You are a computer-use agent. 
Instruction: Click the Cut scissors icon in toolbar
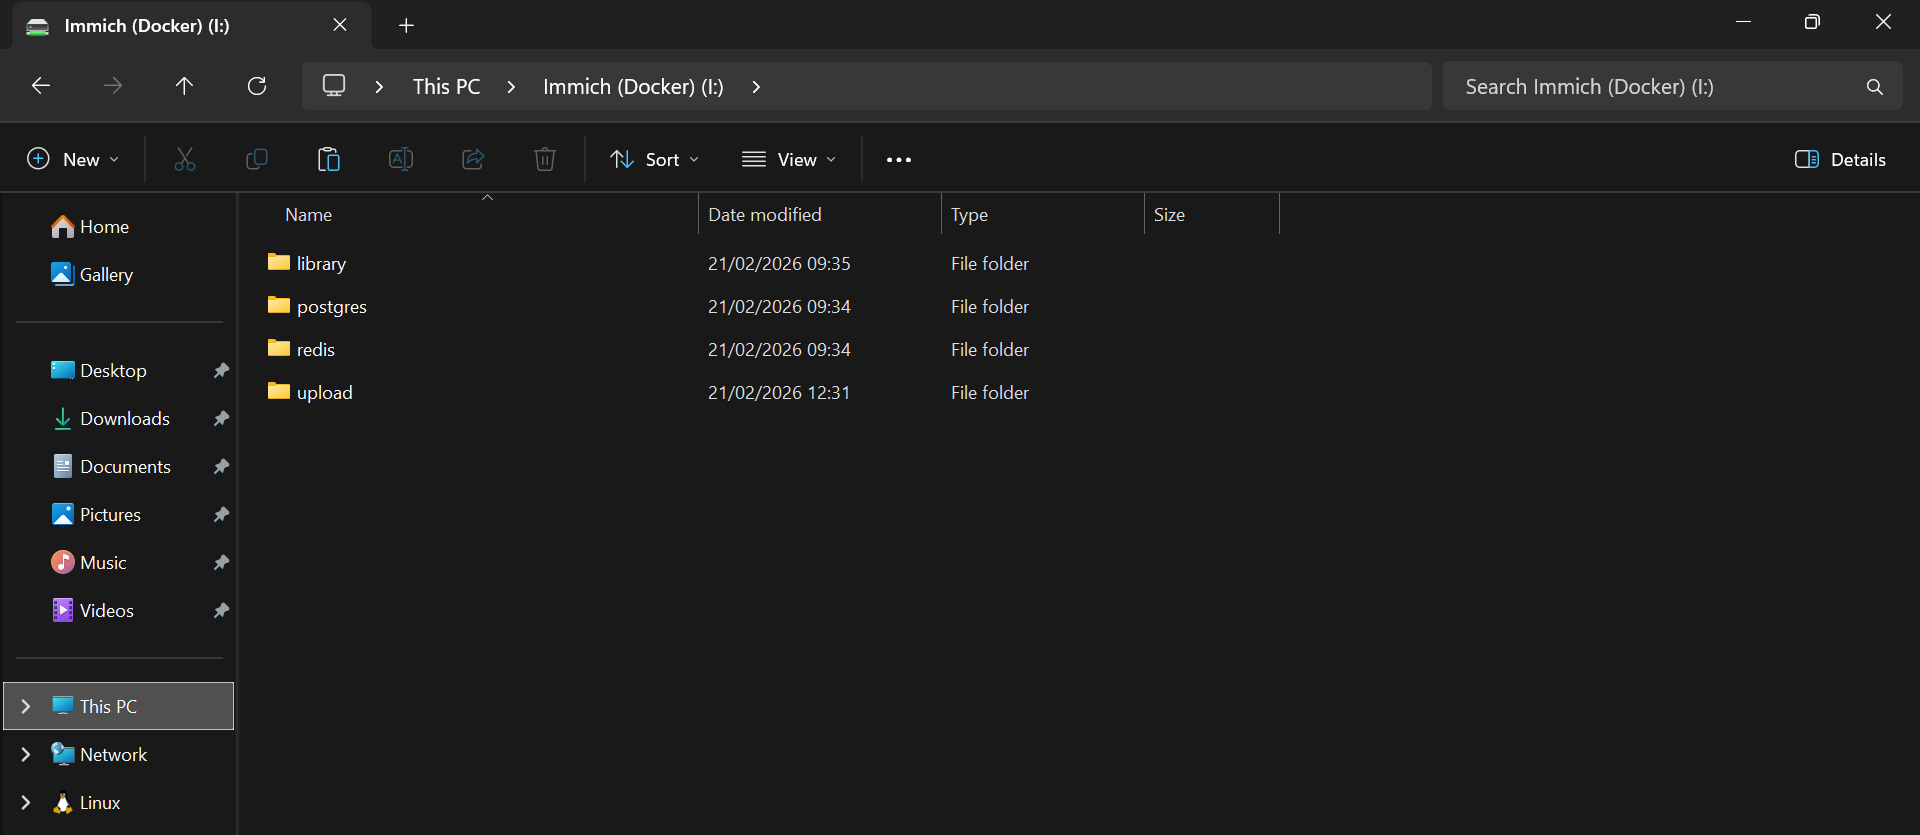click(185, 159)
